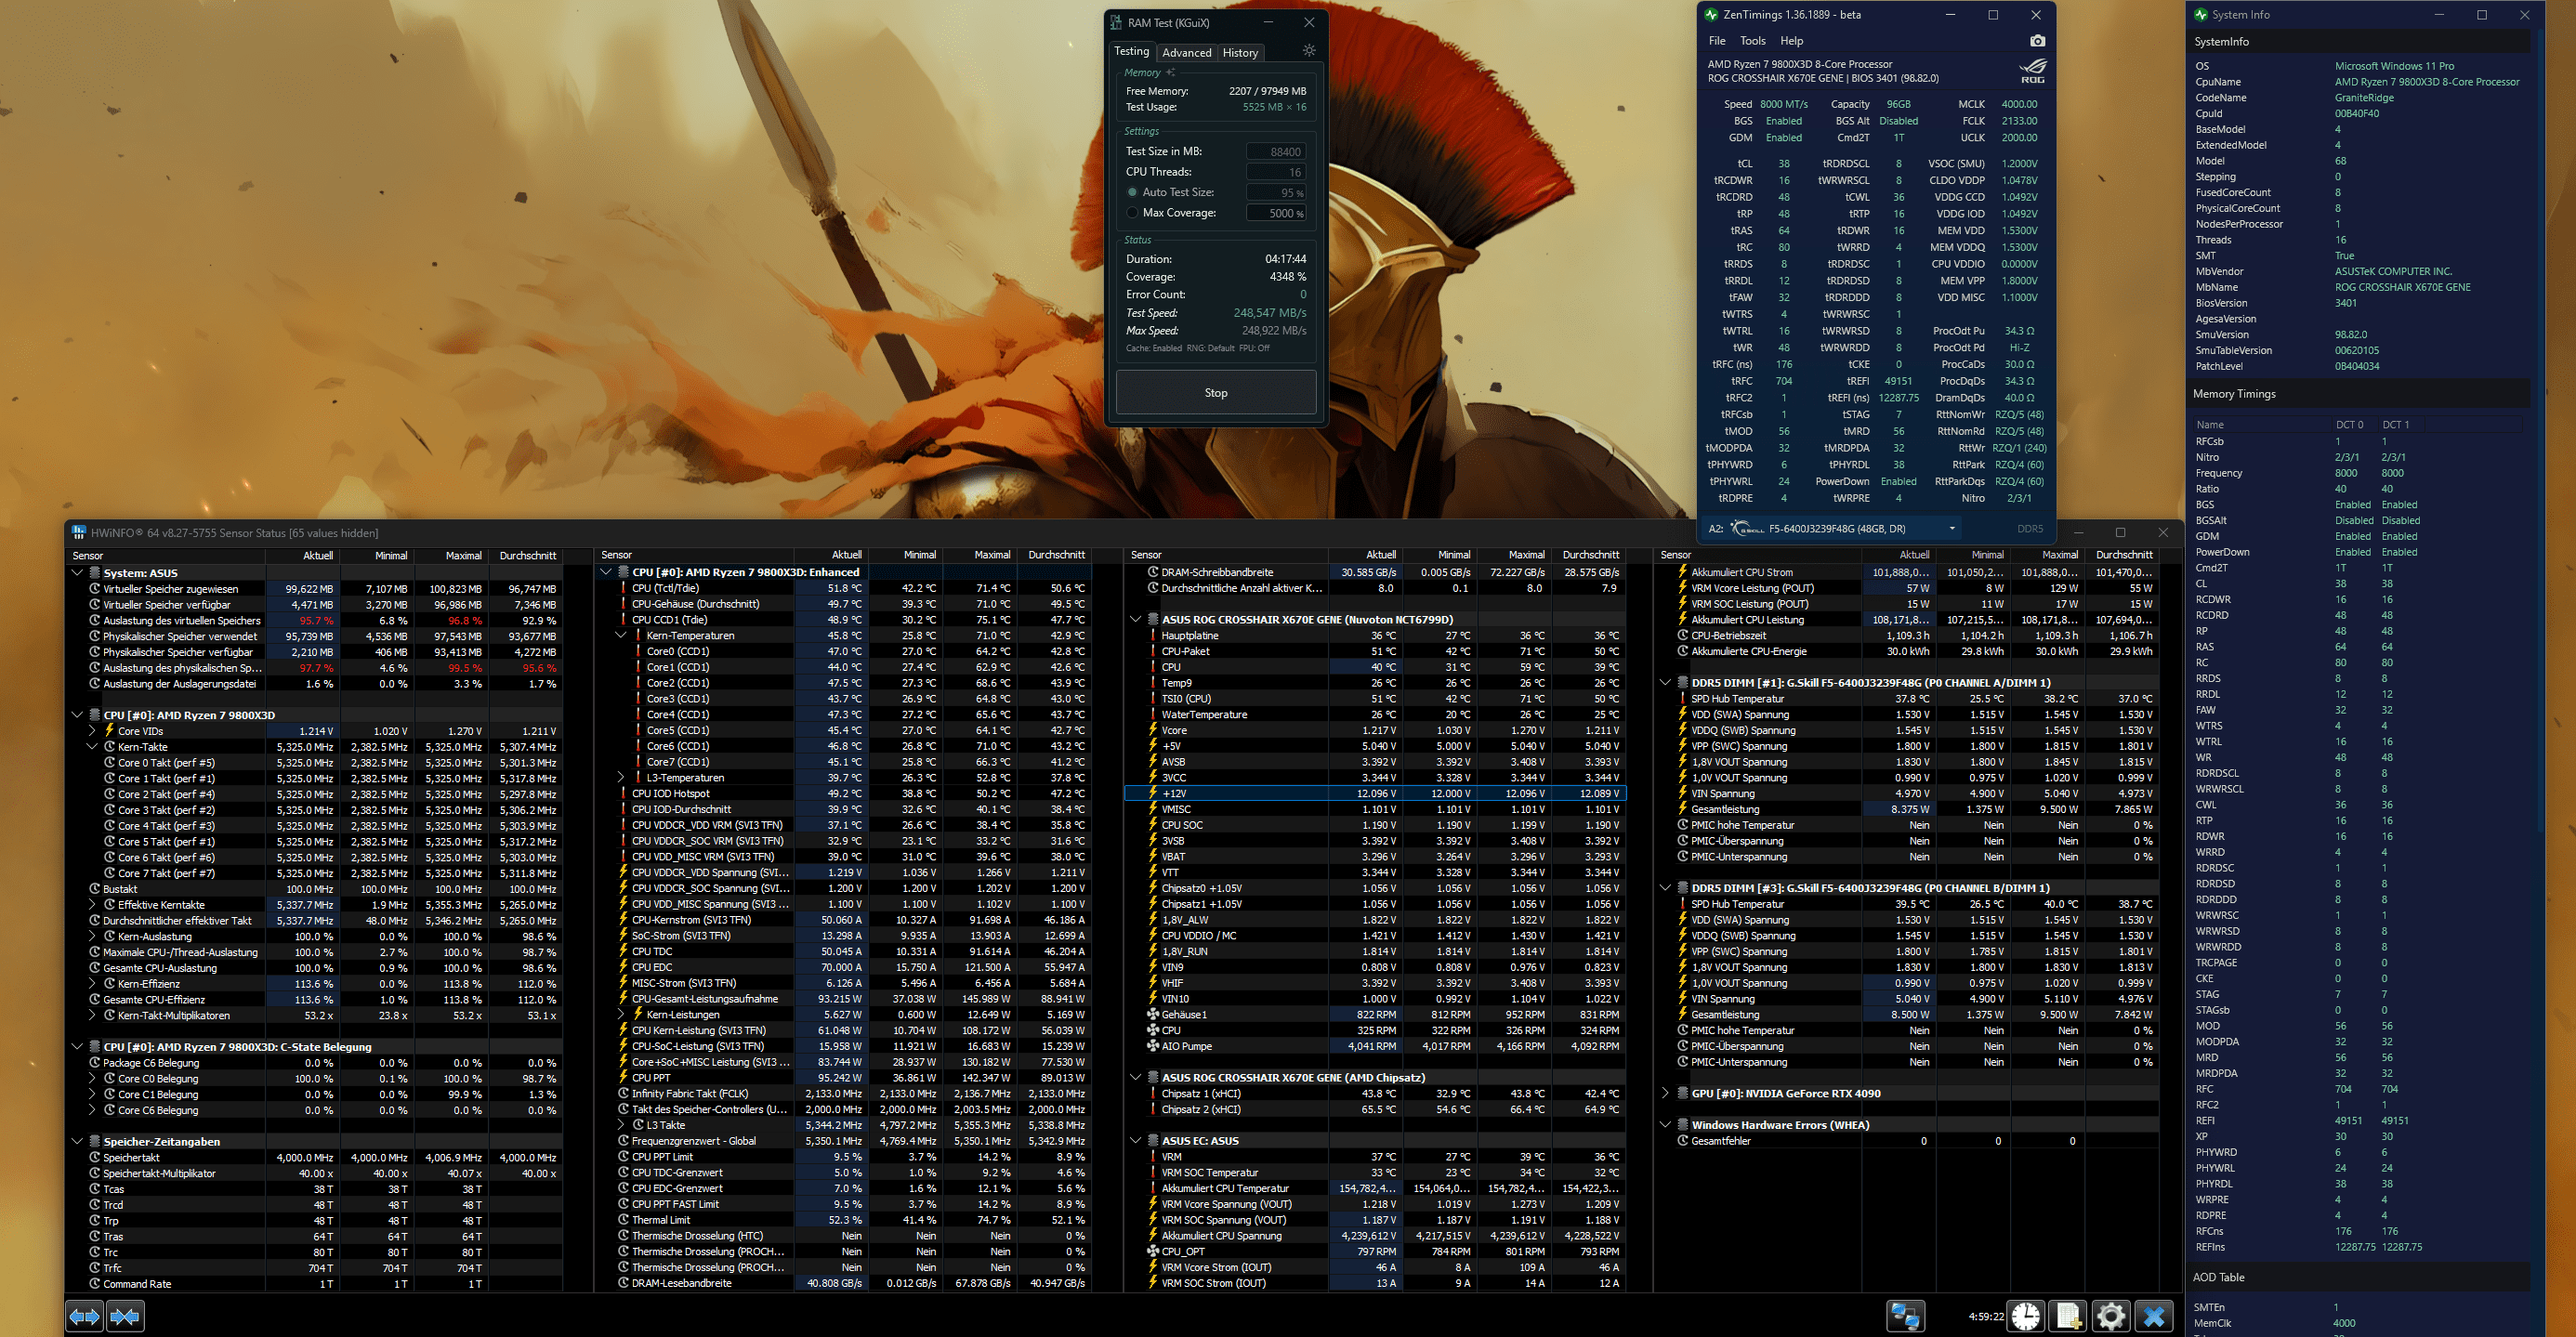
Task: Toggle the RAM Test light theme sun icon
Action: pos(1309,51)
